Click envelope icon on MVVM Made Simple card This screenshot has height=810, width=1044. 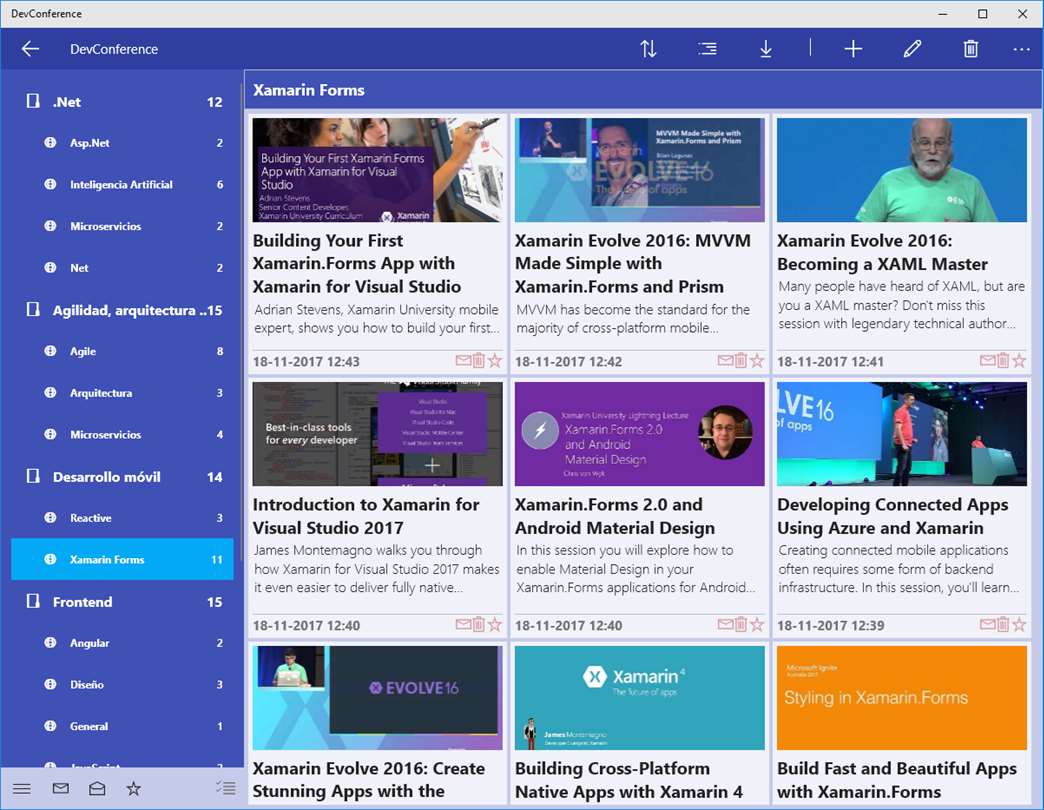point(725,360)
